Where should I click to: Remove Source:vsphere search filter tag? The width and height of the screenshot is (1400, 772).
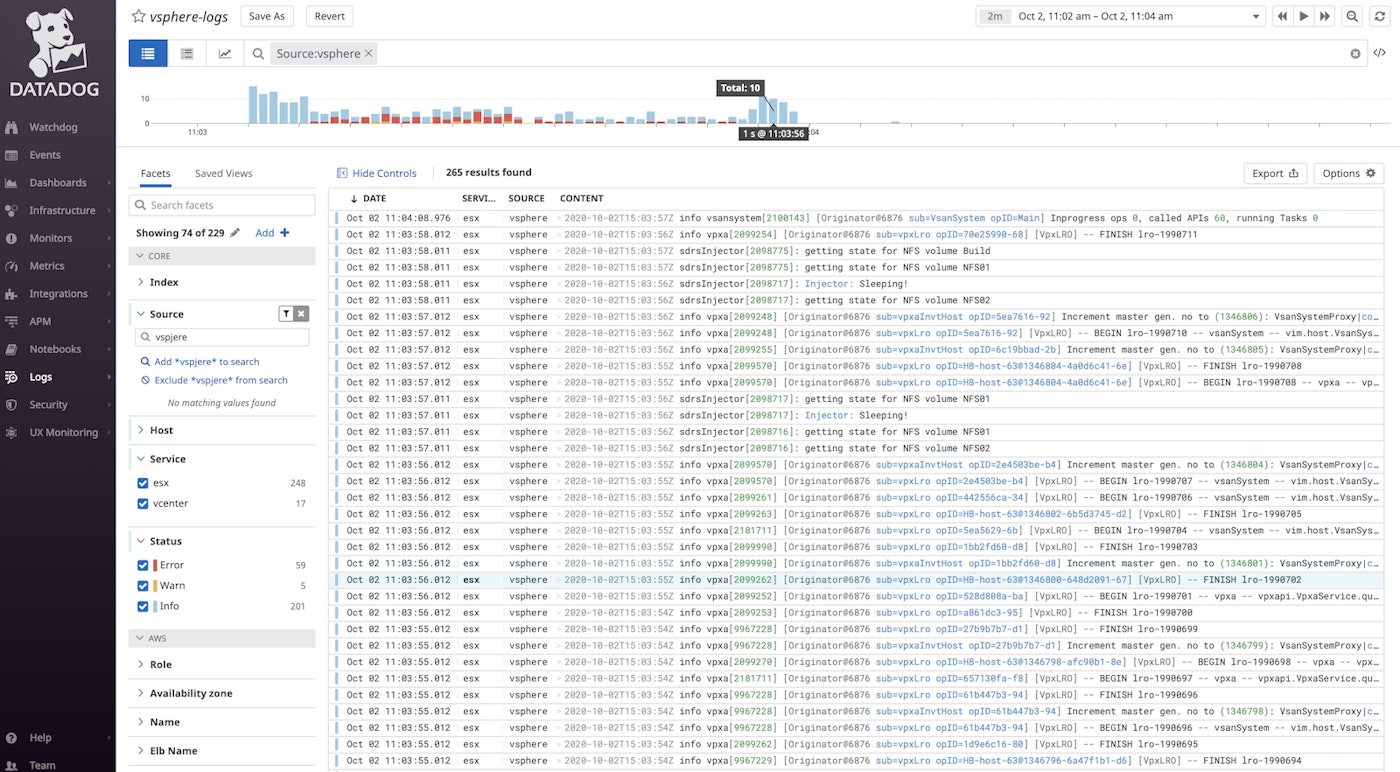(368, 54)
